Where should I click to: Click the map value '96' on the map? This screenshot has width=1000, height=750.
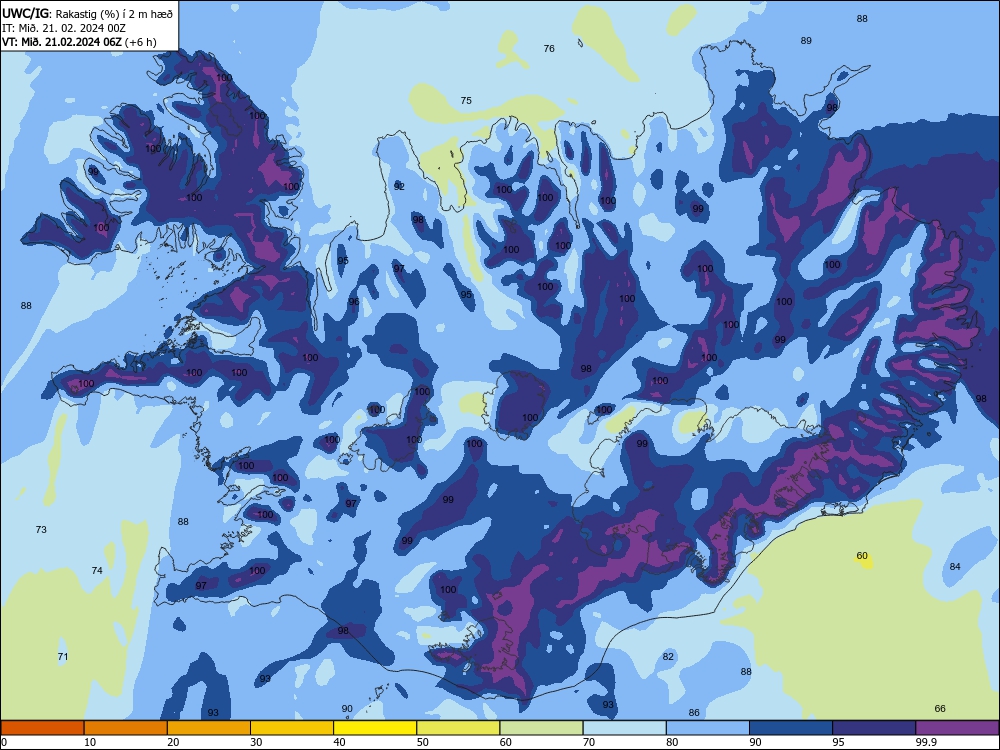coord(354,302)
